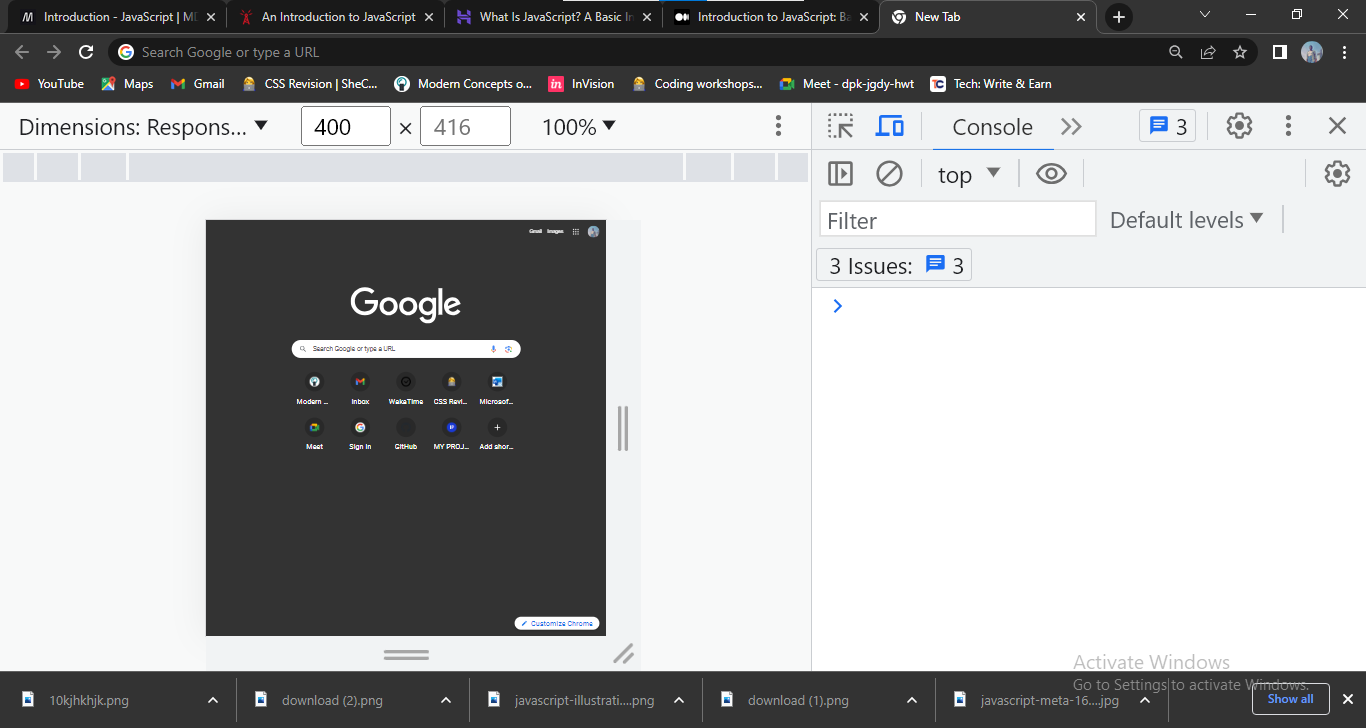1366x728 pixels.
Task: Close the DevTools panel
Action: pos(1337,126)
